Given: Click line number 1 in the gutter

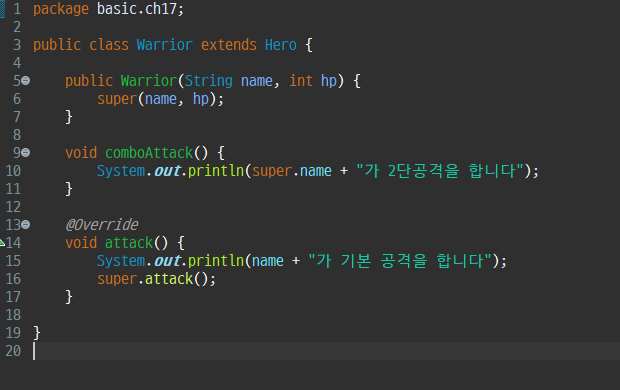Looking at the screenshot, I should coord(17,9).
